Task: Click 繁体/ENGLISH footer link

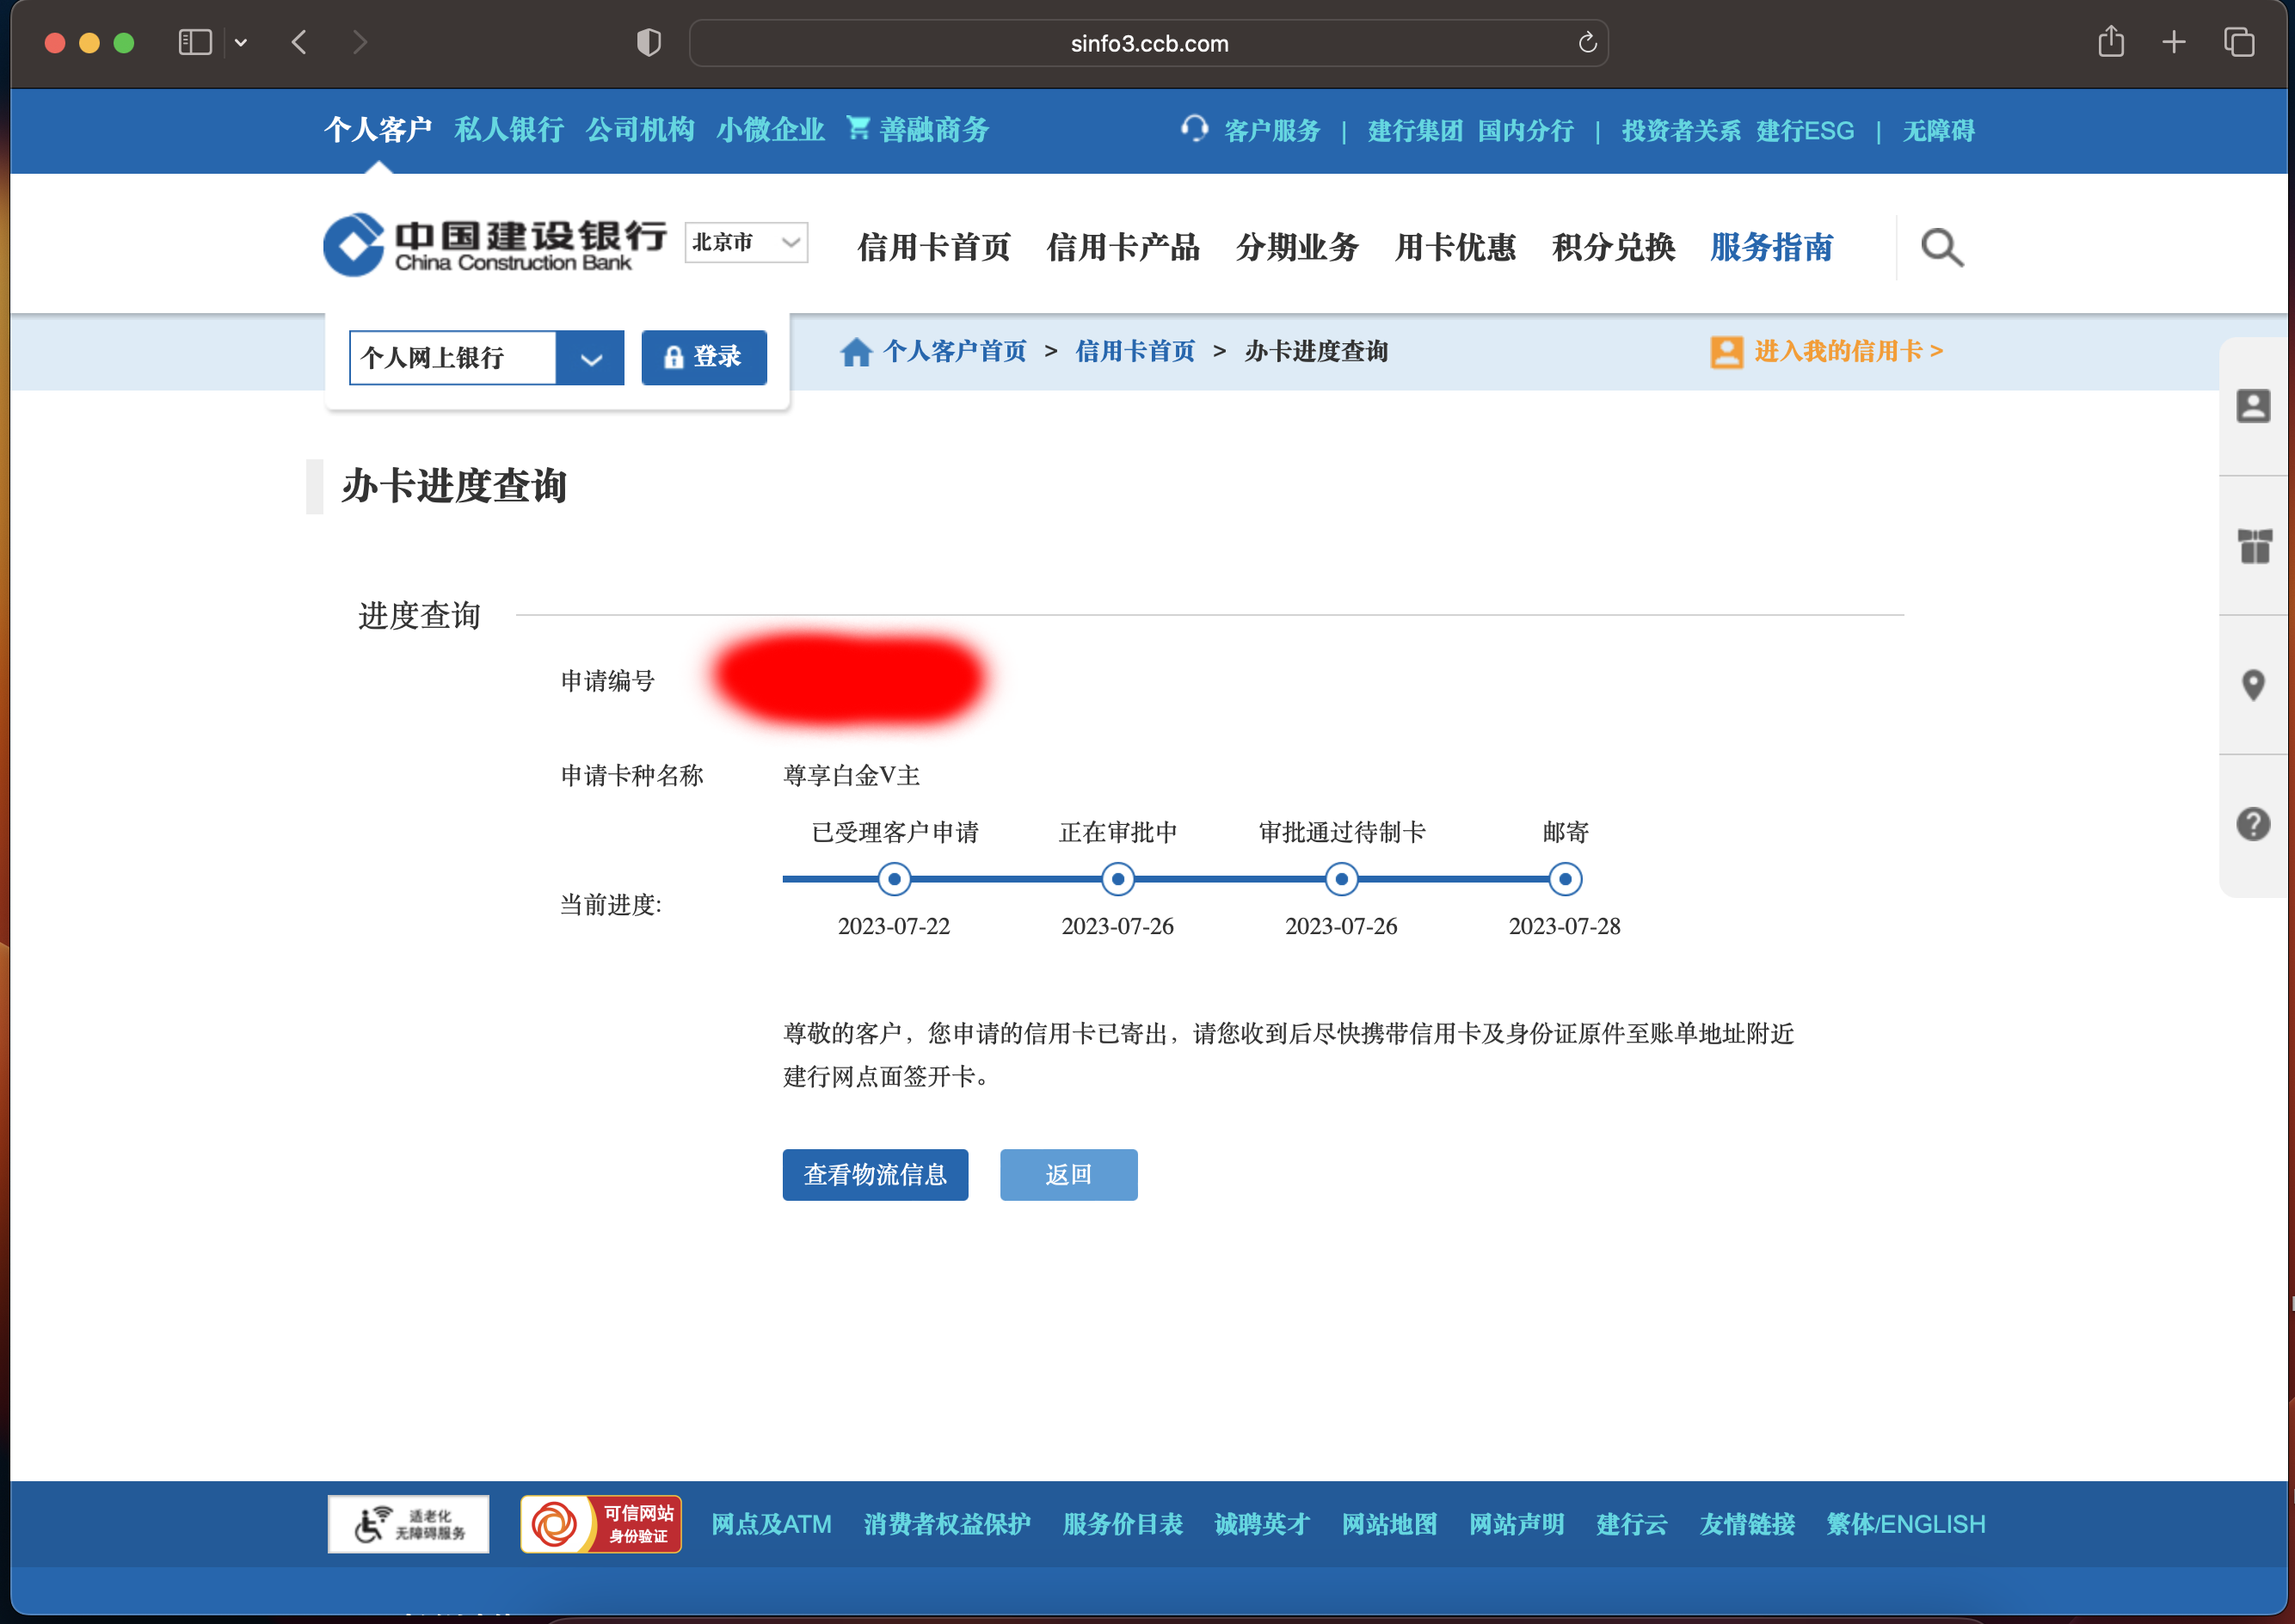Action: (x=1906, y=1524)
